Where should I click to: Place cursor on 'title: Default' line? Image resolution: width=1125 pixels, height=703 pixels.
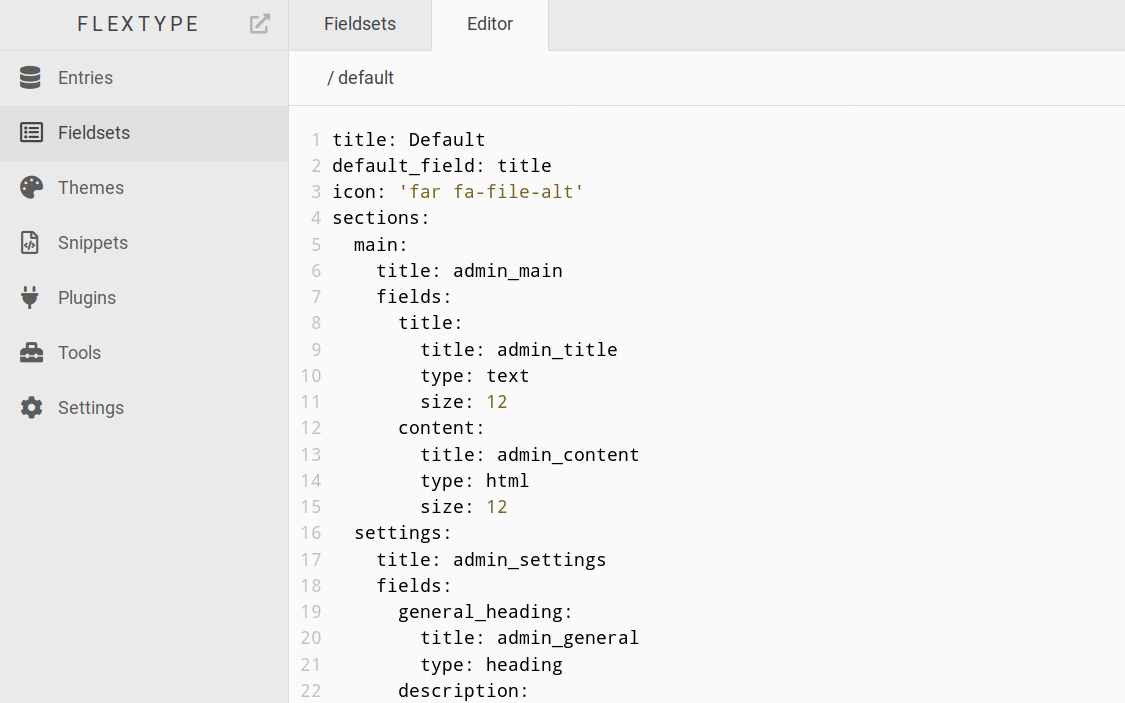pos(409,139)
